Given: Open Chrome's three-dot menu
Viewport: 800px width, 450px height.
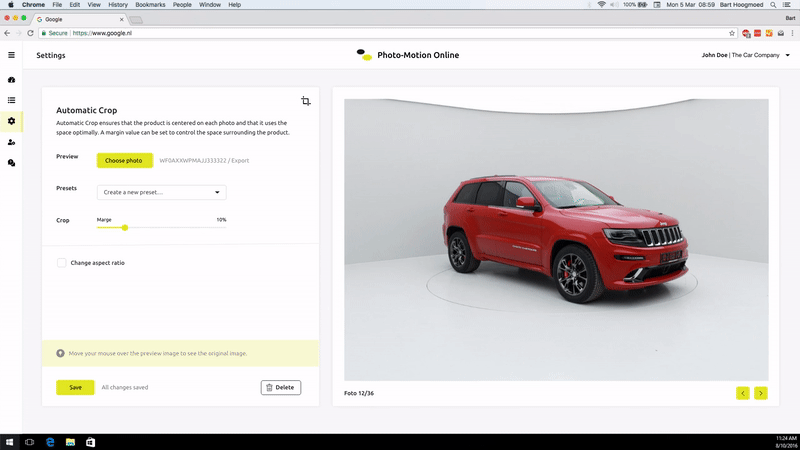Looking at the screenshot, I should point(792,33).
